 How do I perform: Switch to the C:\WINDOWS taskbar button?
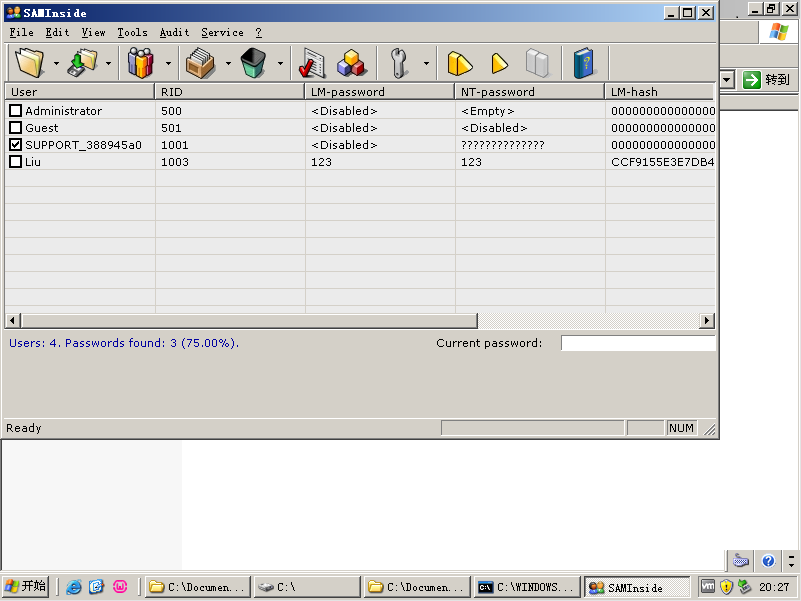[528, 587]
